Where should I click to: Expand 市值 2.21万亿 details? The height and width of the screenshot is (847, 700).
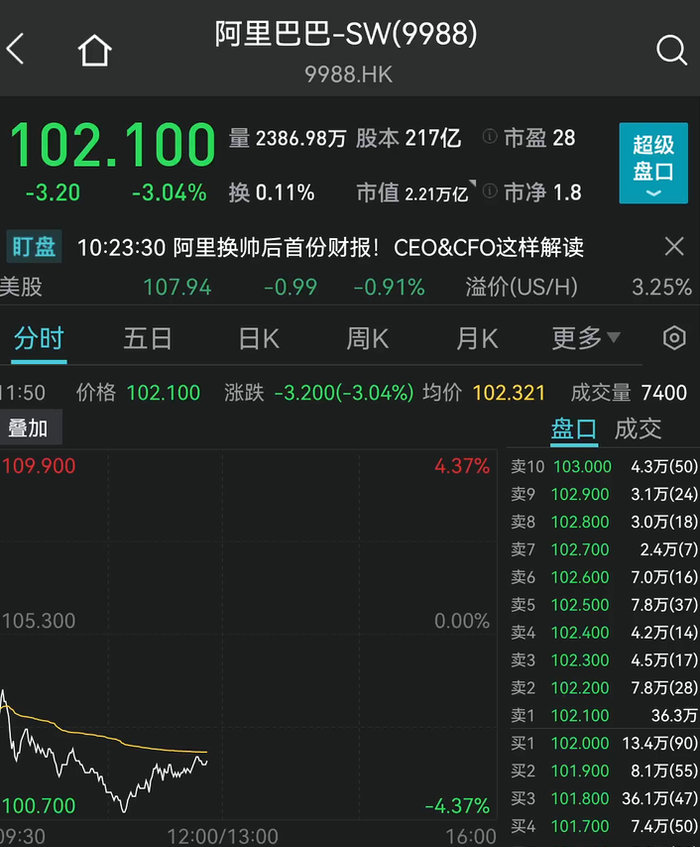416,193
